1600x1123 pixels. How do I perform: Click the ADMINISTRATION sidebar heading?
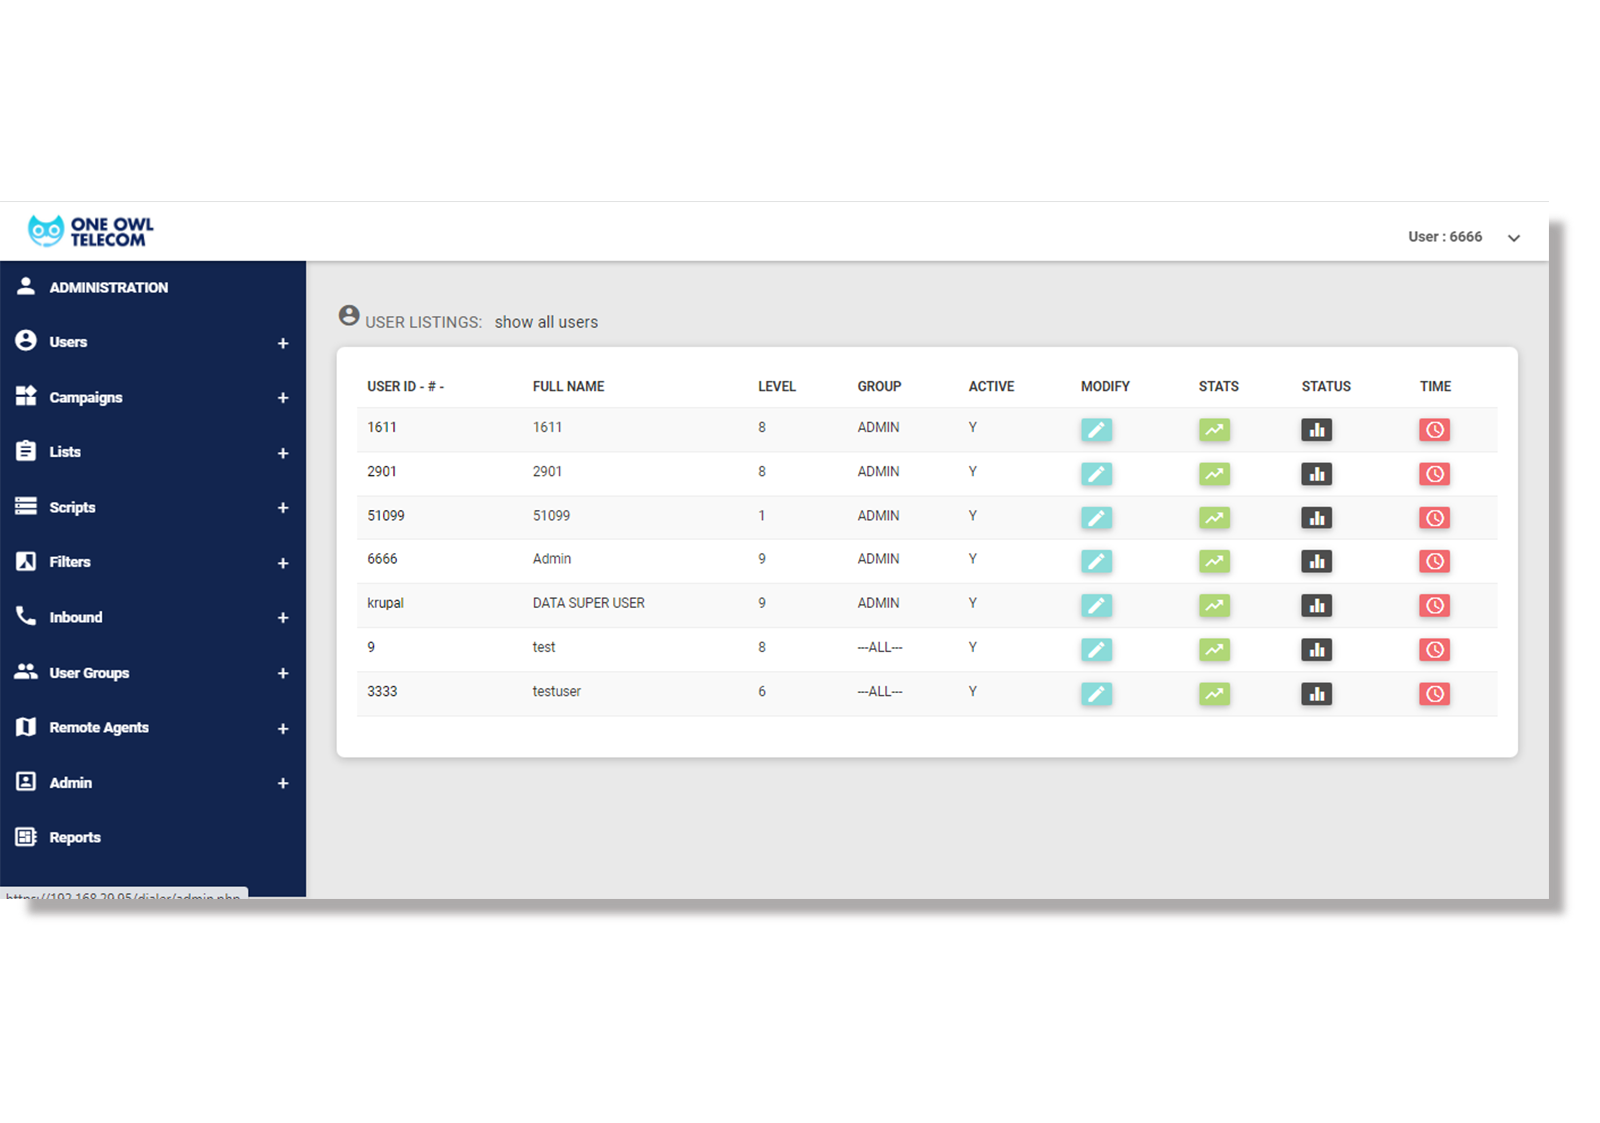pyautogui.click(x=108, y=287)
